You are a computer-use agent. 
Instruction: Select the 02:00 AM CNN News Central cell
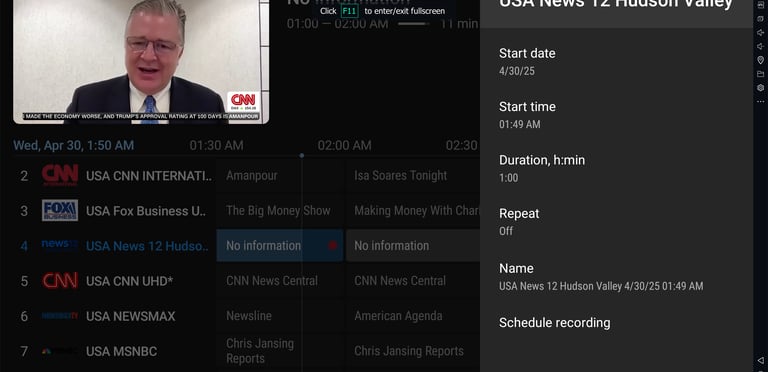point(413,280)
